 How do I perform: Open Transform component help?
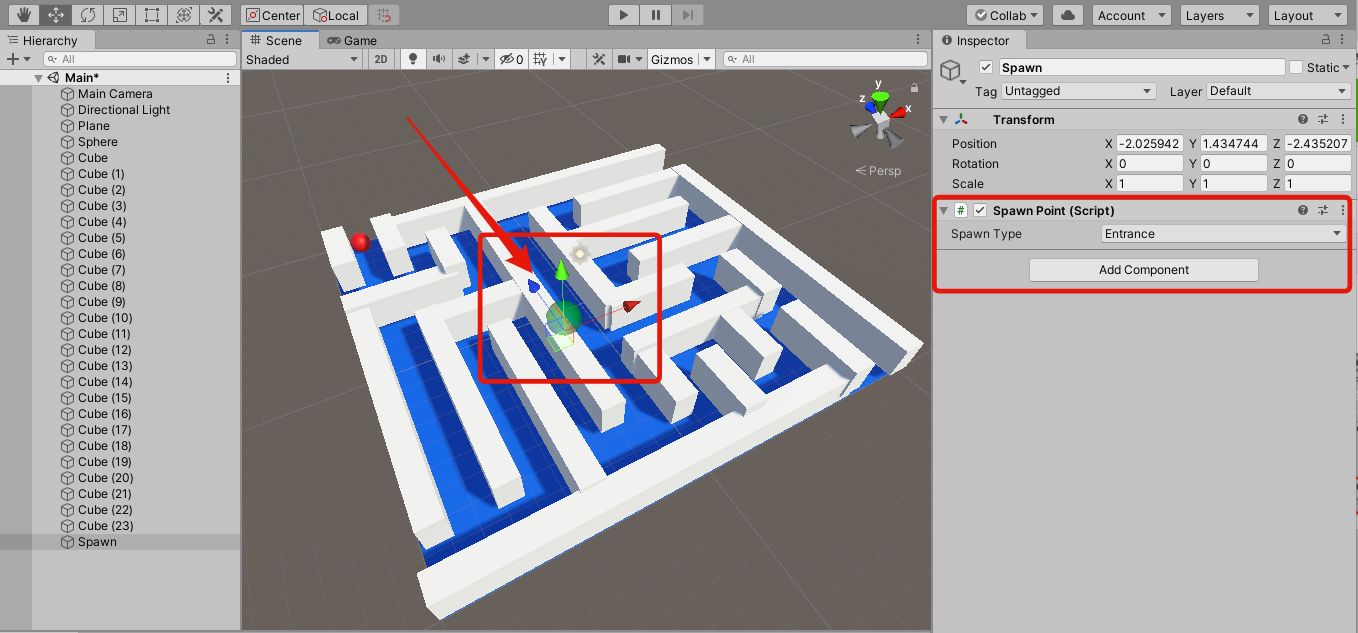[x=1303, y=119]
